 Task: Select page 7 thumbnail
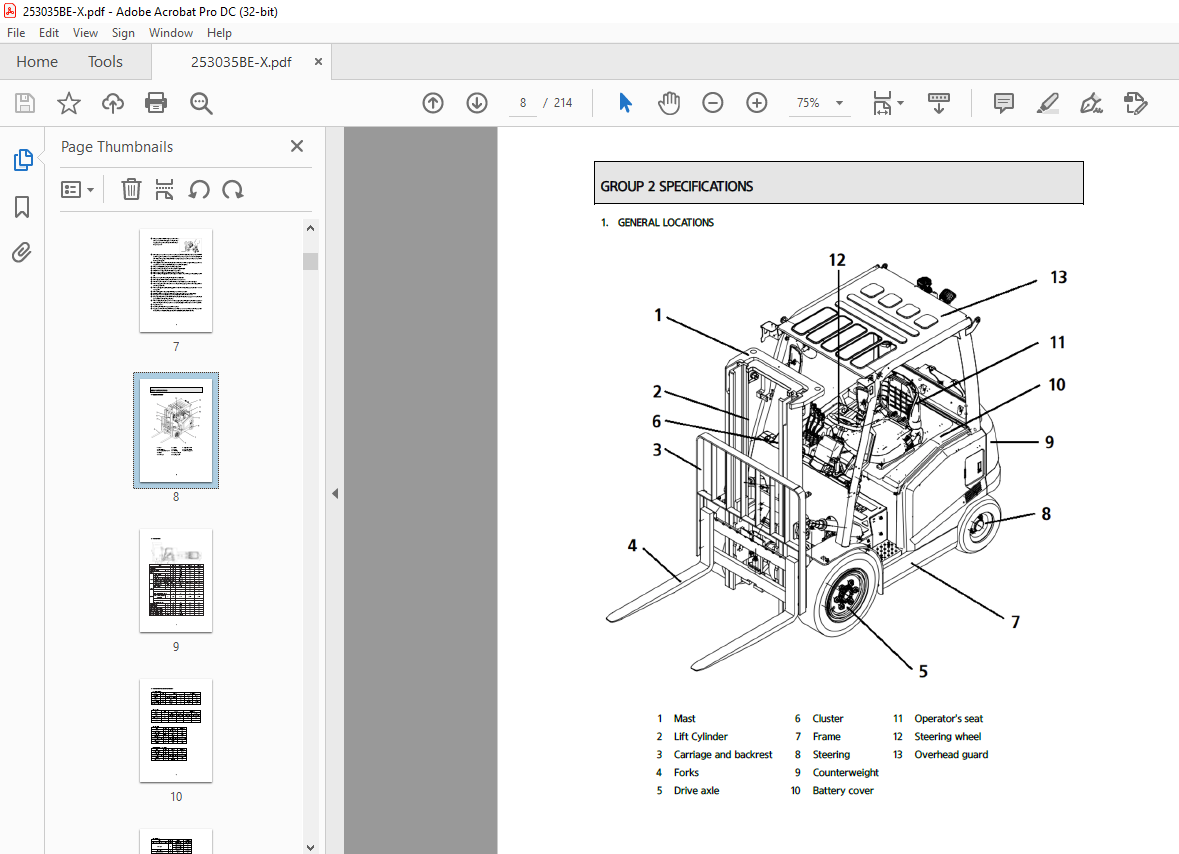point(176,280)
